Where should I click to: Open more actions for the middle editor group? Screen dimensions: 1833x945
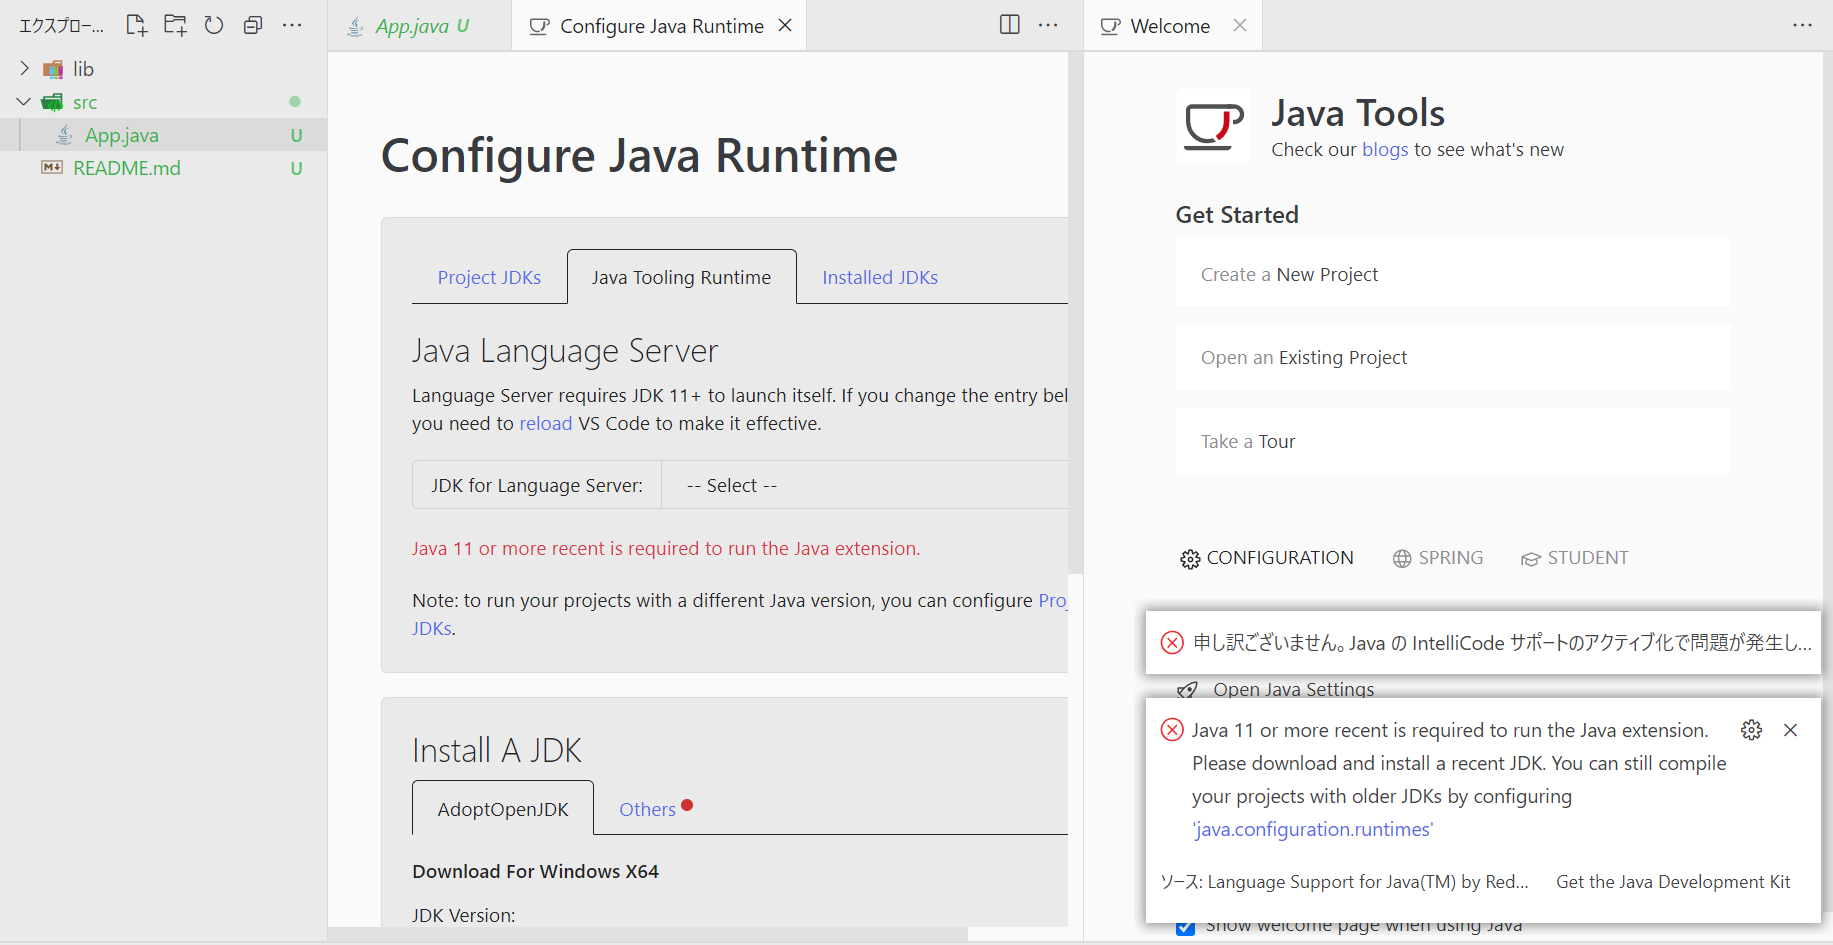point(1048,25)
